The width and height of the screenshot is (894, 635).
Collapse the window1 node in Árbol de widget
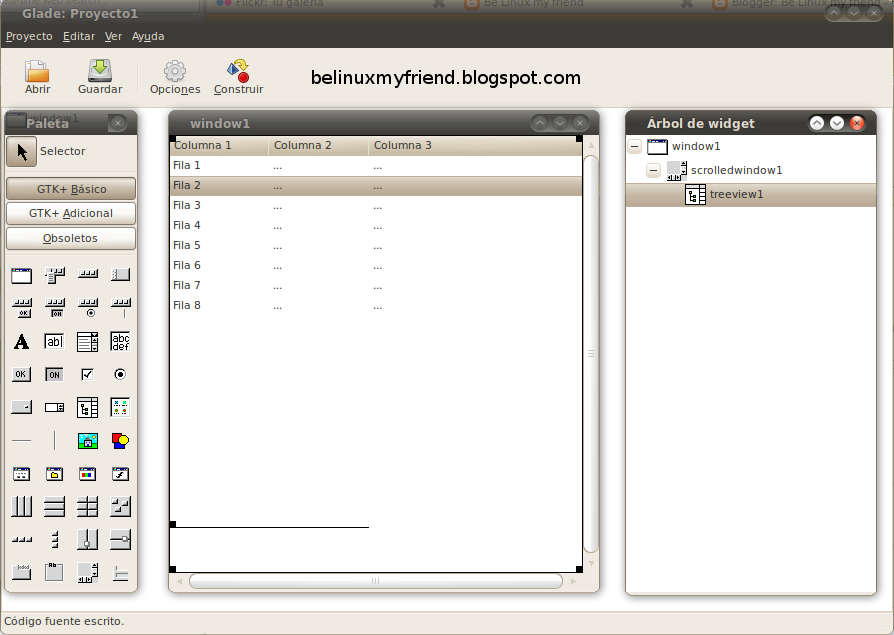(634, 146)
